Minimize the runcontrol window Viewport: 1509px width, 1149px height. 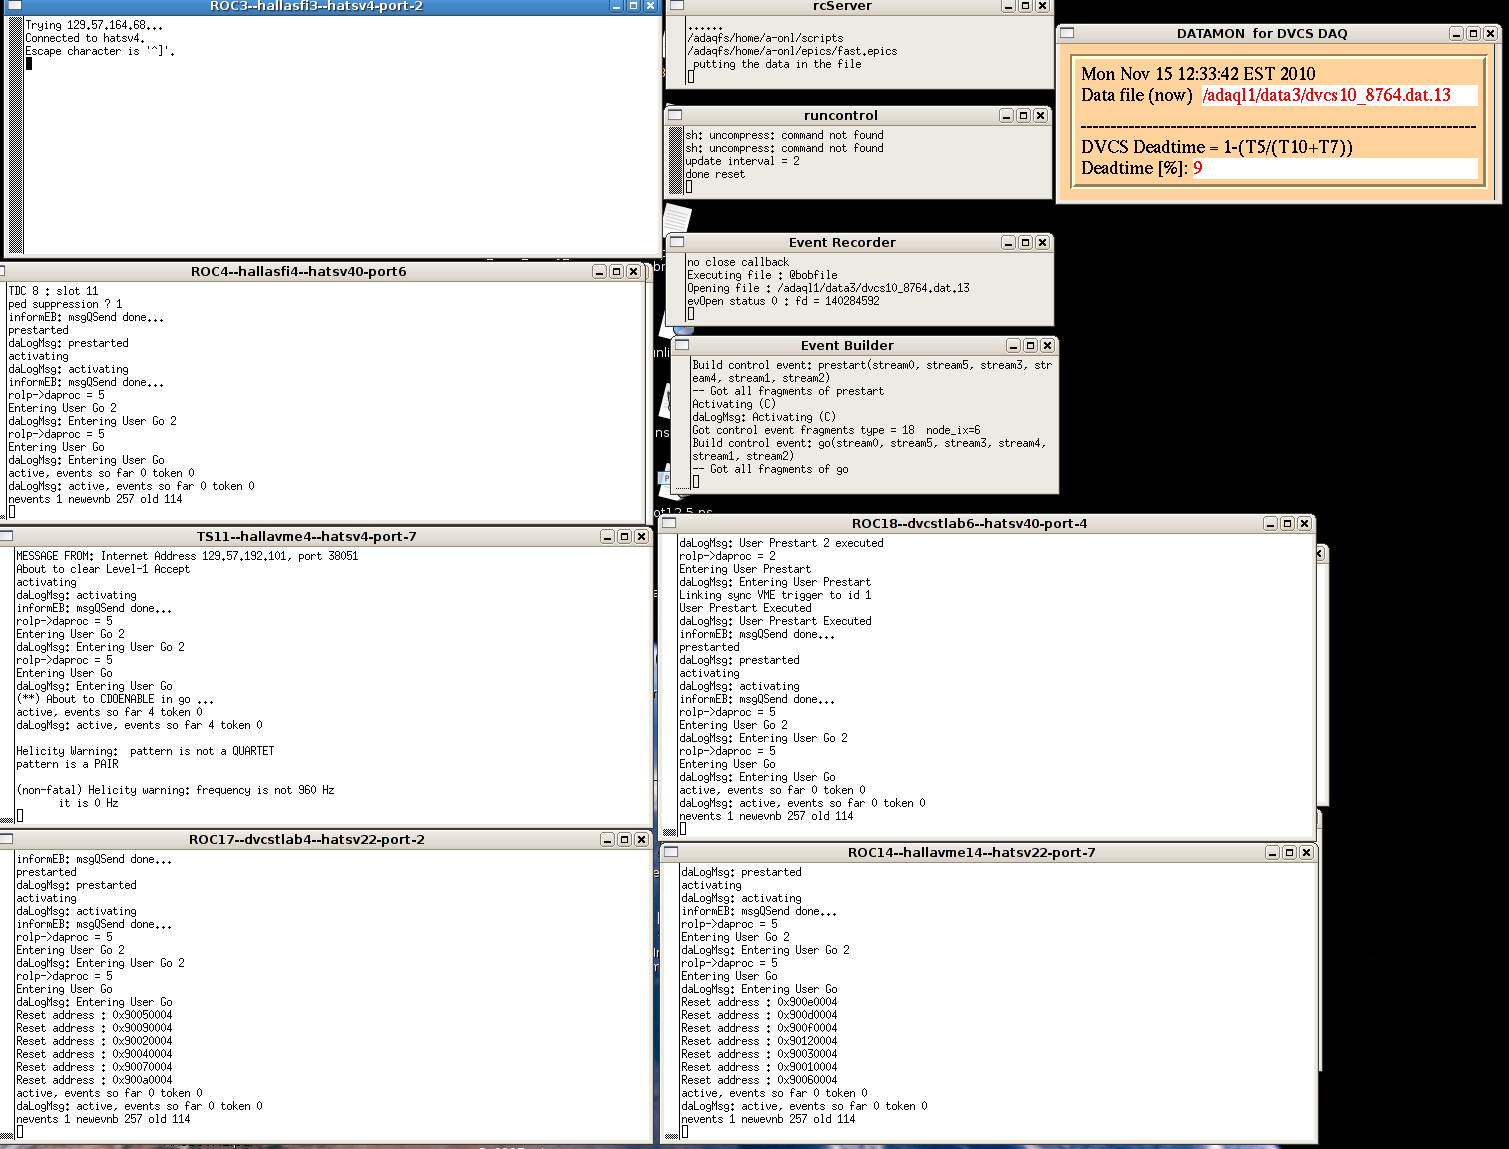[1006, 115]
